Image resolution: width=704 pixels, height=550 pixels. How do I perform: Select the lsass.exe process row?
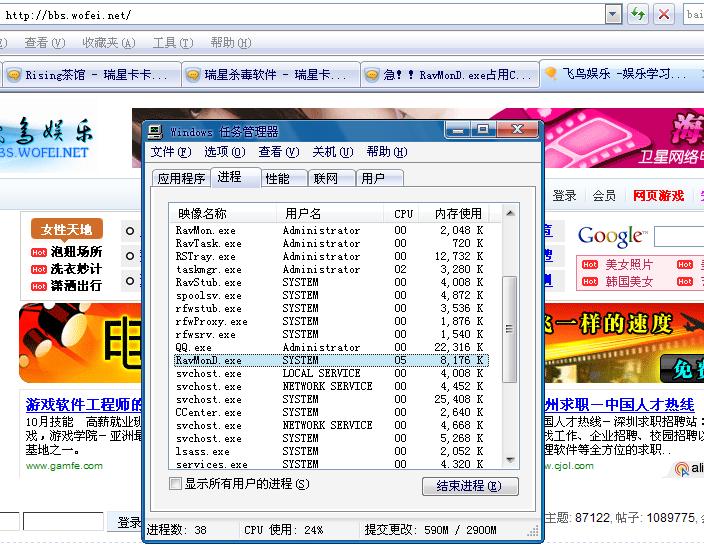point(331,451)
